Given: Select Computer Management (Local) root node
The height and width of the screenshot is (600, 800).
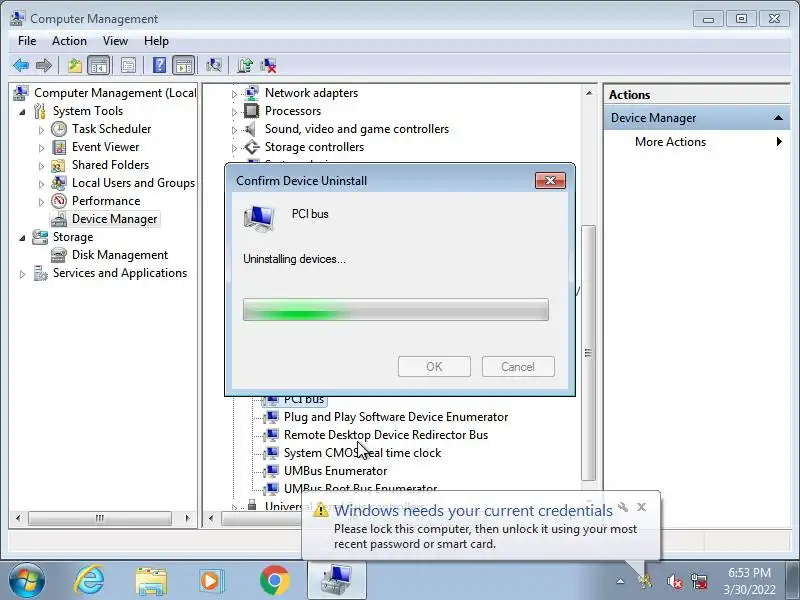Looking at the screenshot, I should point(115,93).
